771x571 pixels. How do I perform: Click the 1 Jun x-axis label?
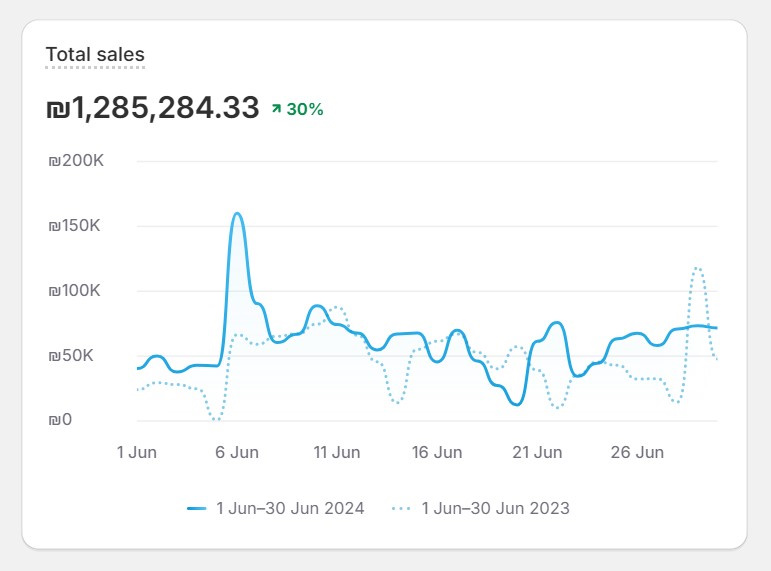(136, 452)
